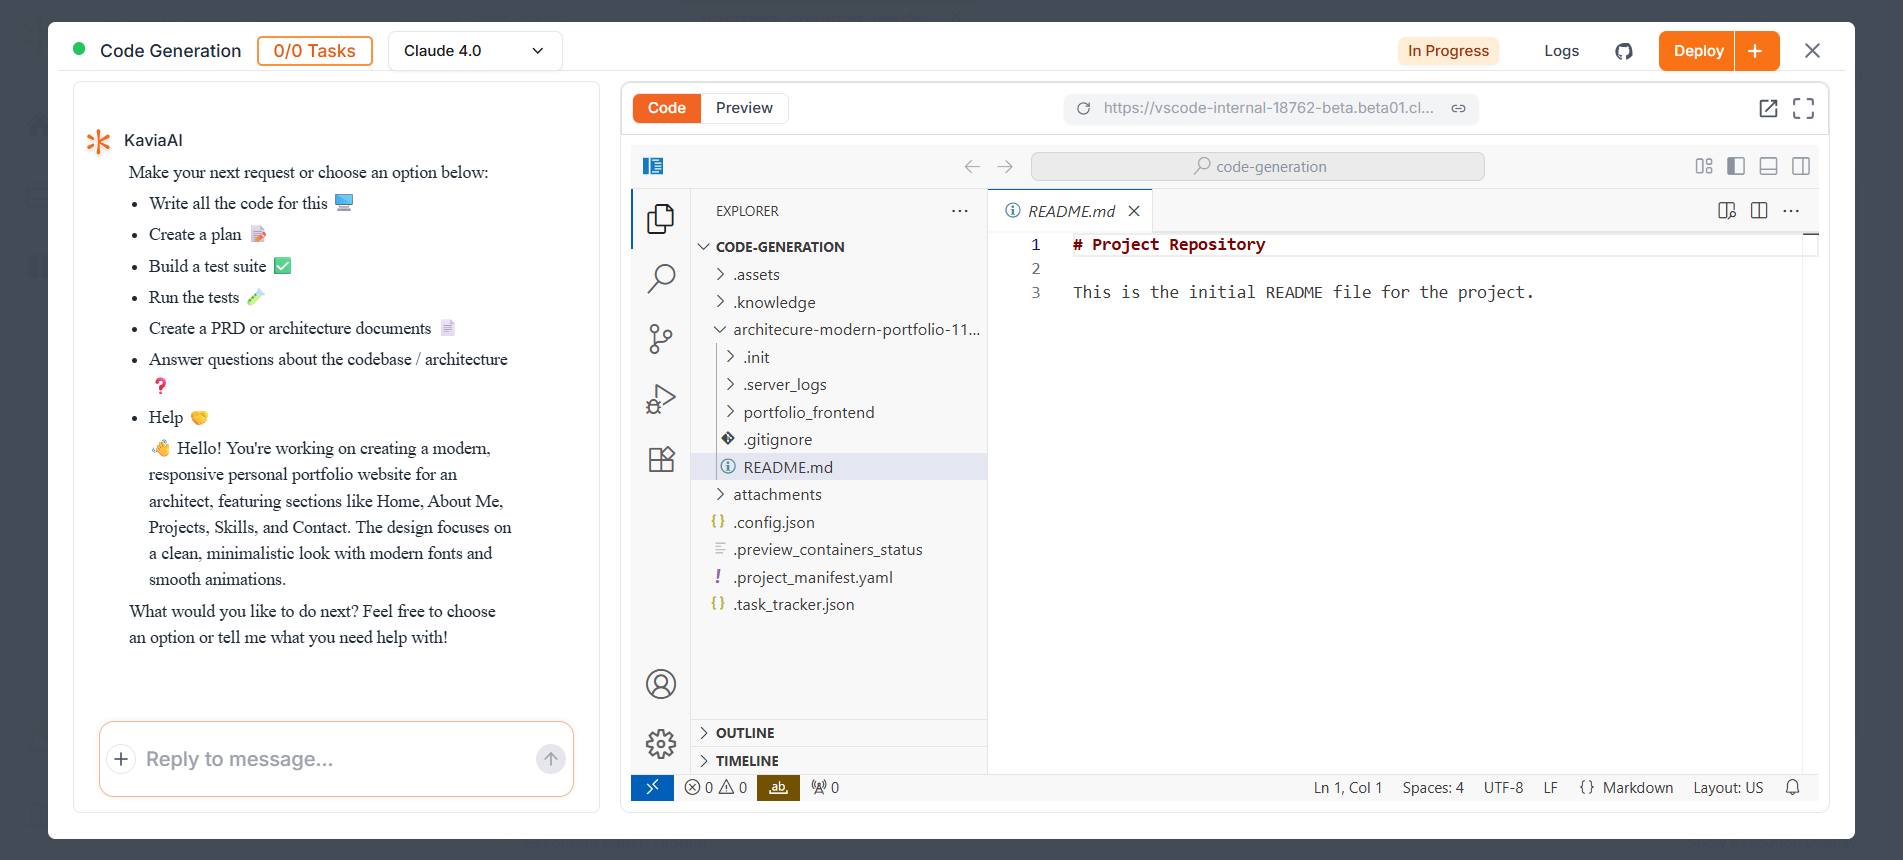1903x860 pixels.
Task: Open the Manage gear icon
Action: coord(661,744)
